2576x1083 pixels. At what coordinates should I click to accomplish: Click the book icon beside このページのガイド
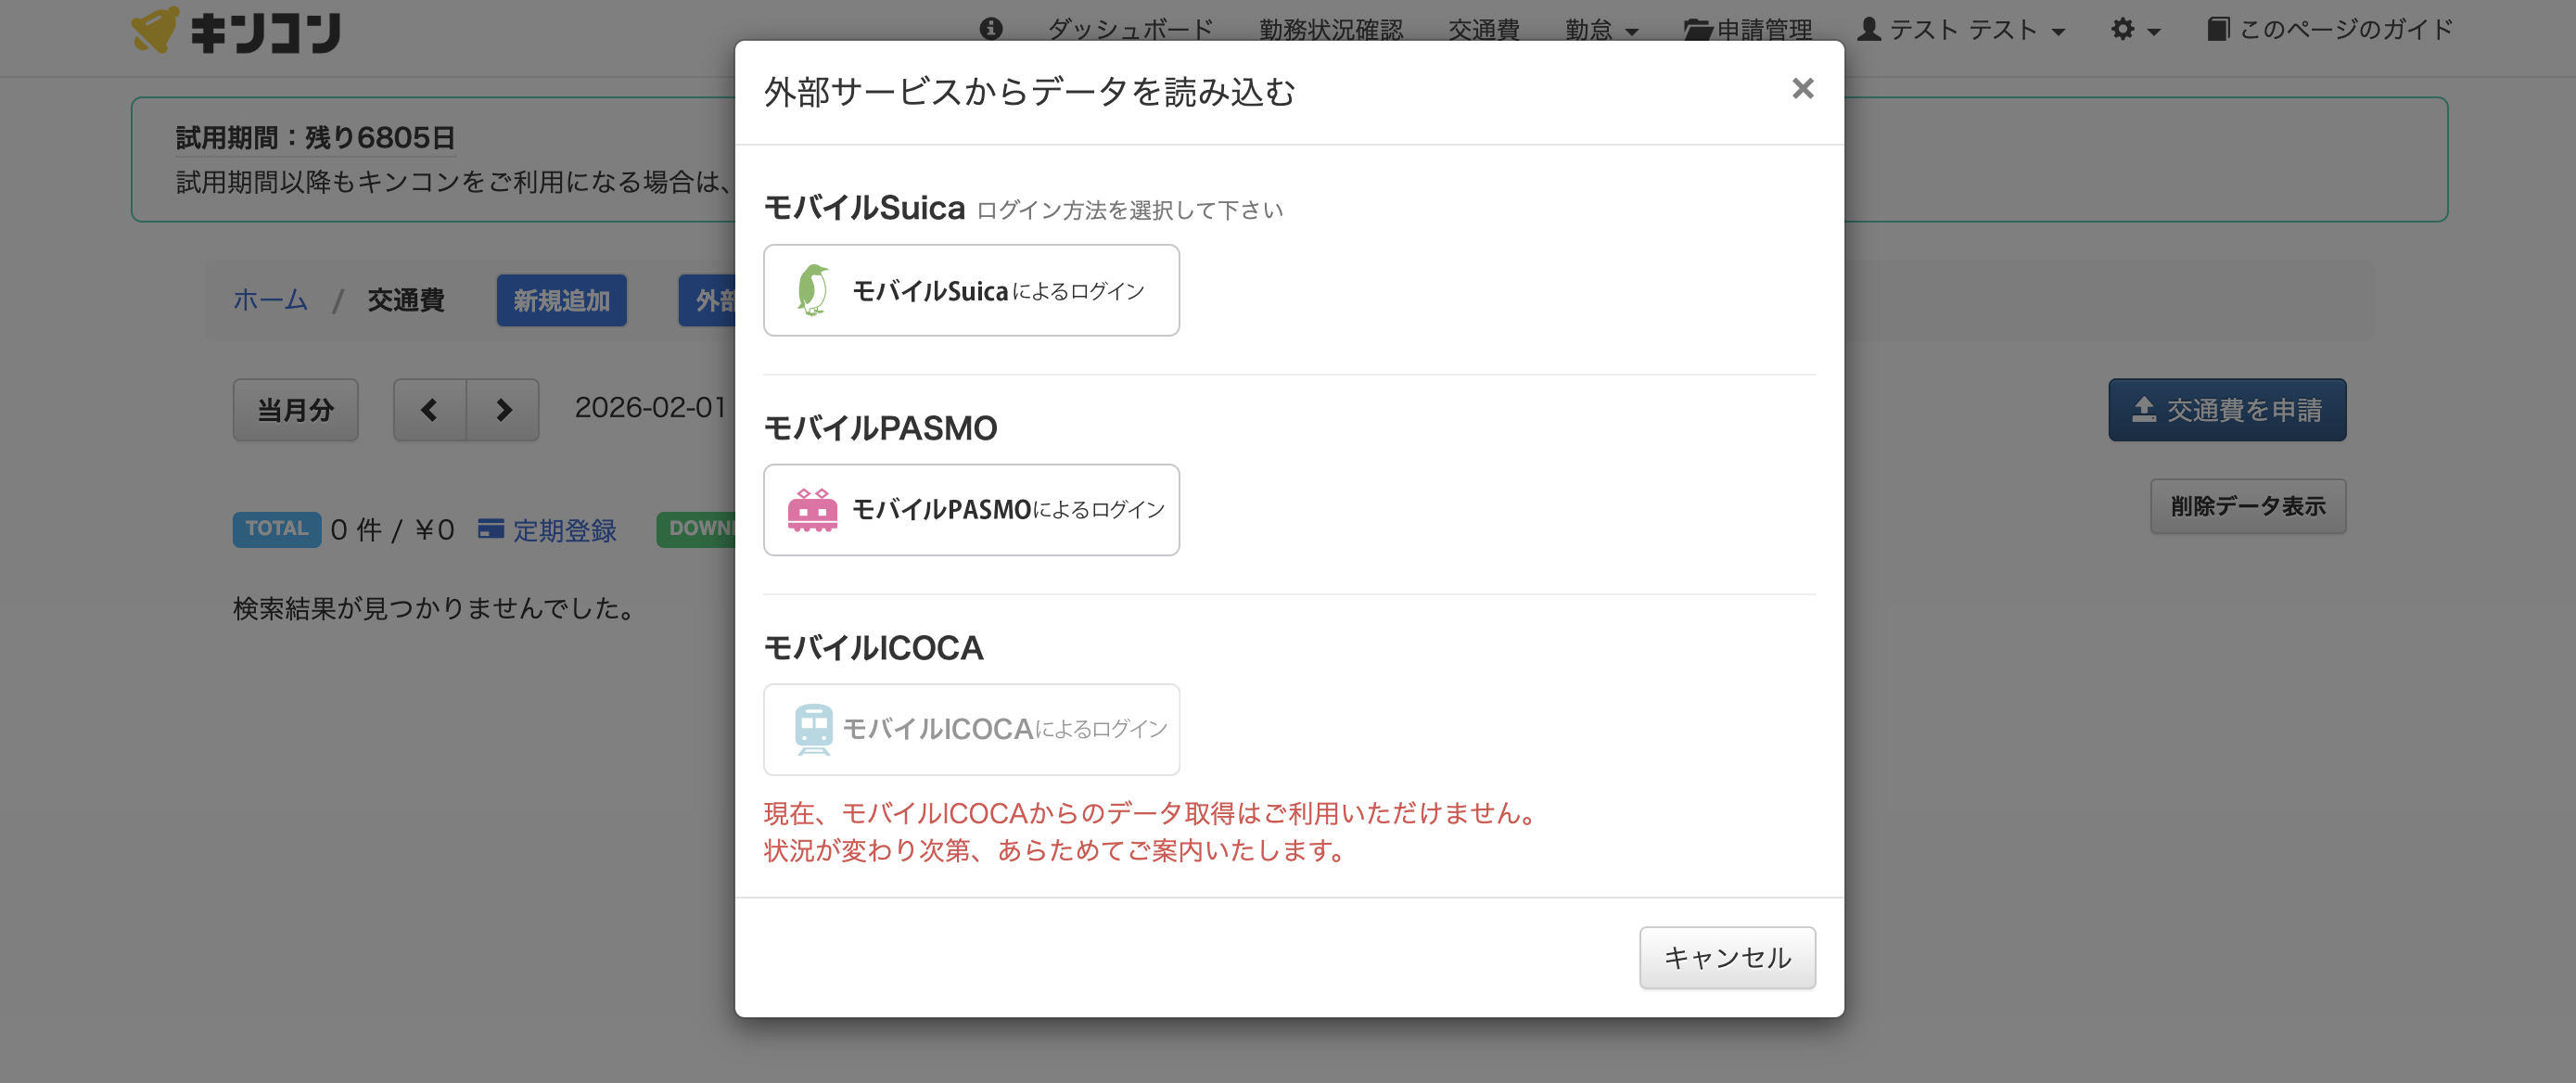(x=2217, y=28)
